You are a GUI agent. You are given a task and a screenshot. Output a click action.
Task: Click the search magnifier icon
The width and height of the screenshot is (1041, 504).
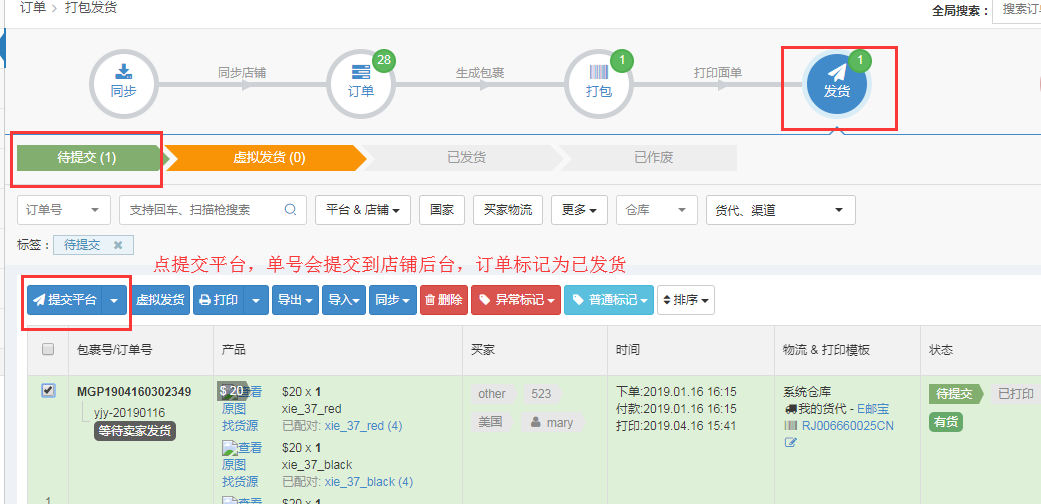pyautogui.click(x=291, y=210)
